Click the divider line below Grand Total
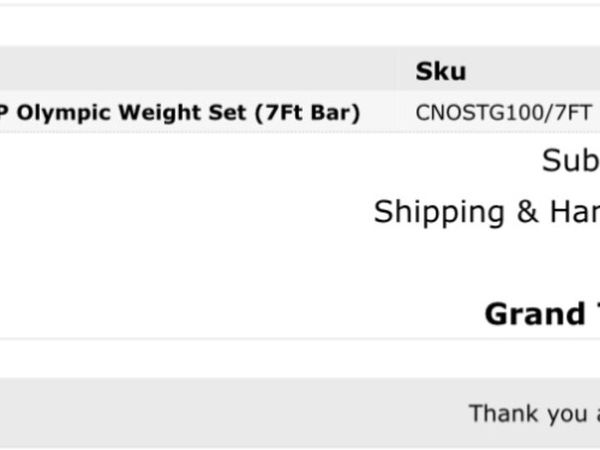The width and height of the screenshot is (600, 450). (300, 339)
